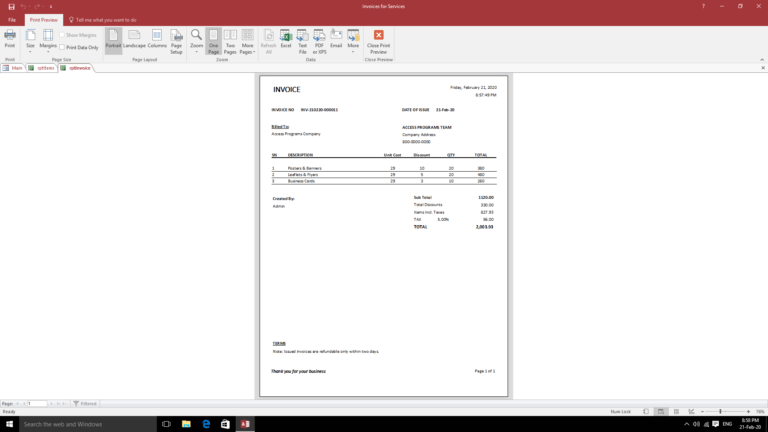Screen dimensions: 768x432
Task: Switch to Report View in status bar
Action: point(646,412)
